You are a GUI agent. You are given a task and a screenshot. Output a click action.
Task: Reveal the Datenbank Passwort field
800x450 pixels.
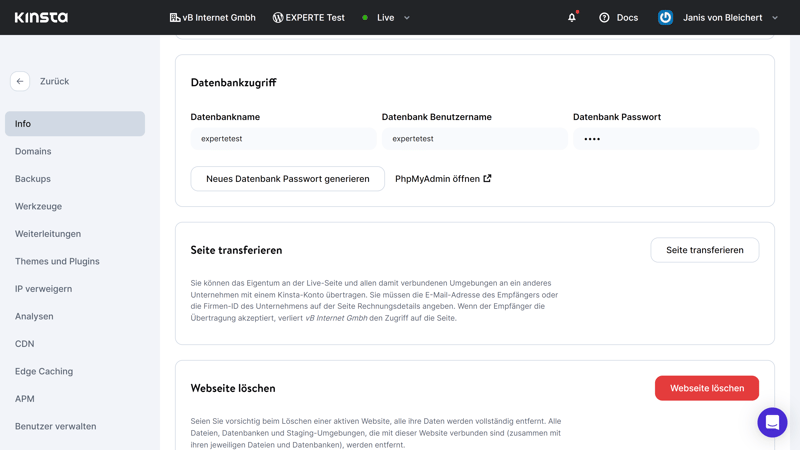pyautogui.click(x=665, y=139)
